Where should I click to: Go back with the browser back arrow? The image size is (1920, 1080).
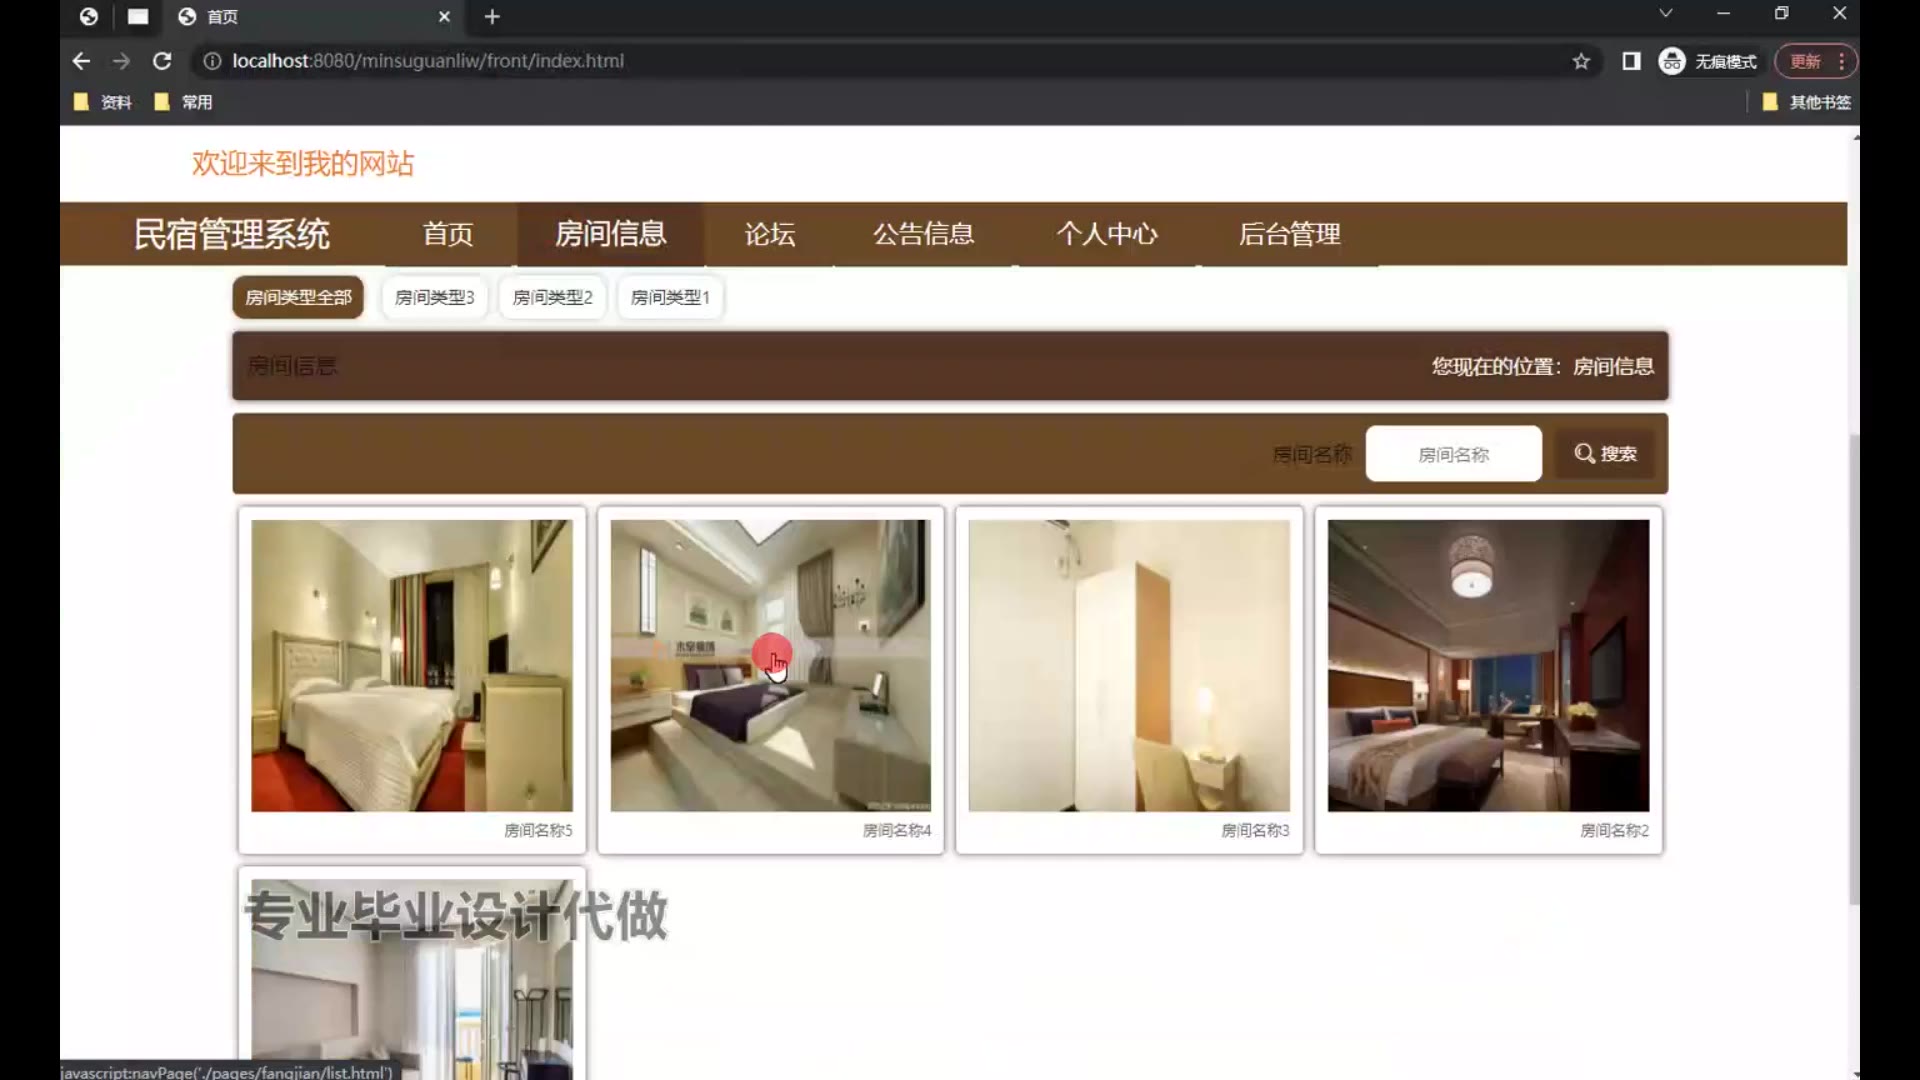click(x=81, y=61)
